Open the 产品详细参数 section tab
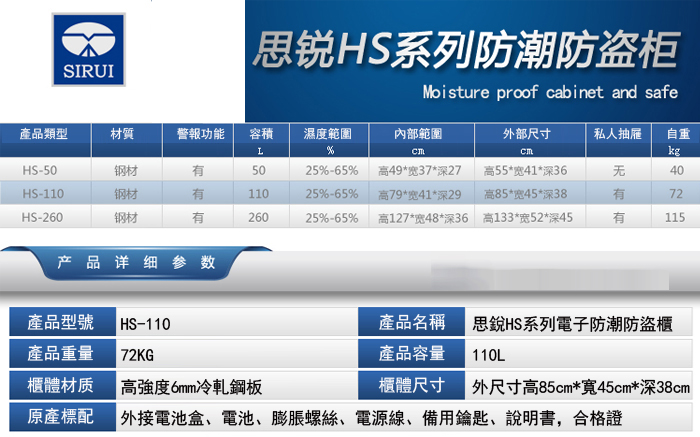Viewport: 700px width, 437px height. click(x=137, y=262)
